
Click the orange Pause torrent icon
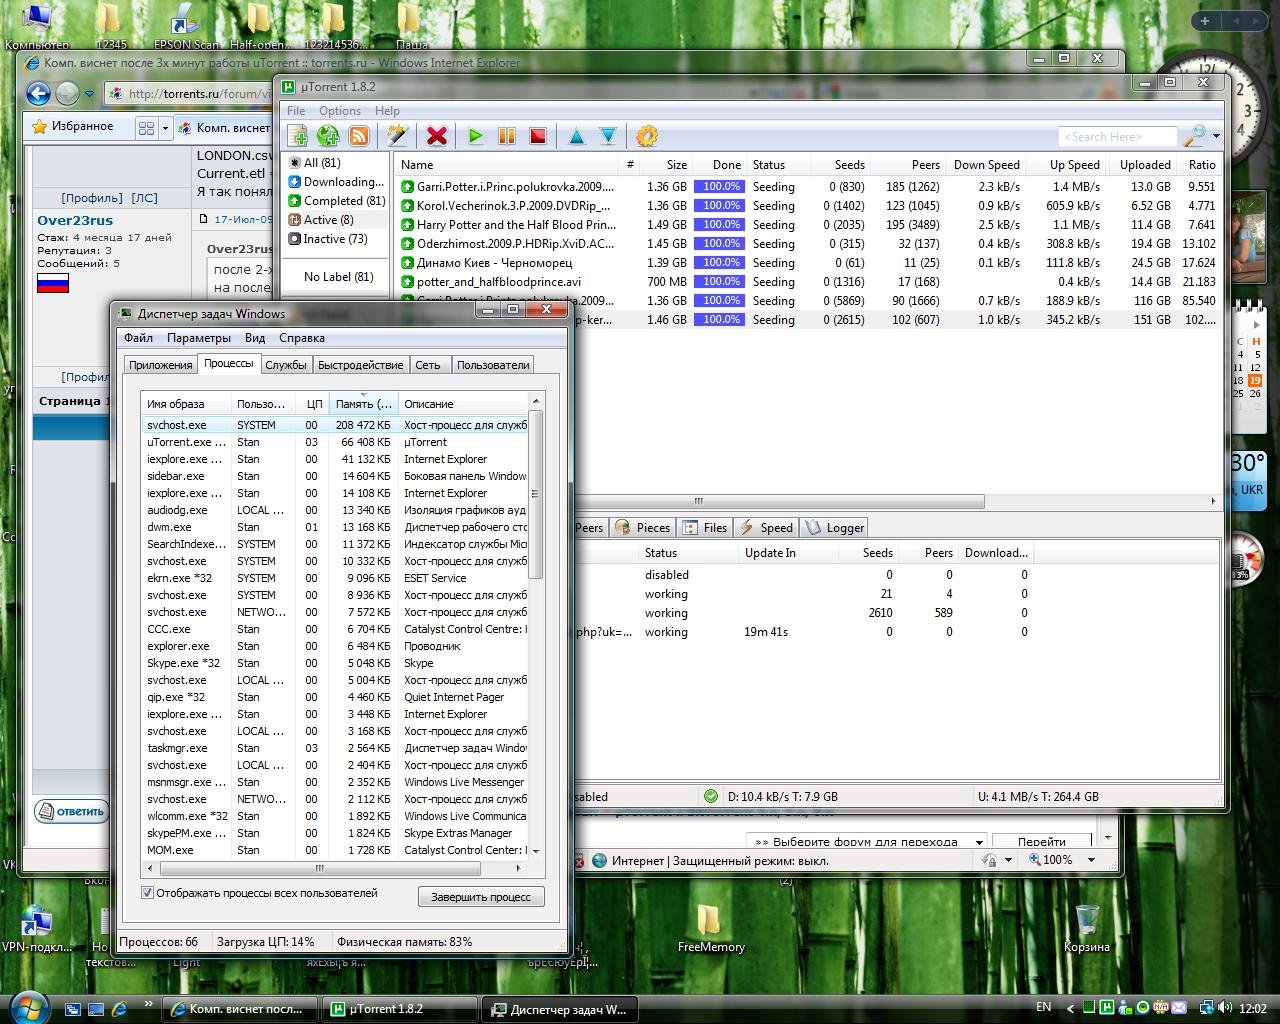(x=507, y=136)
